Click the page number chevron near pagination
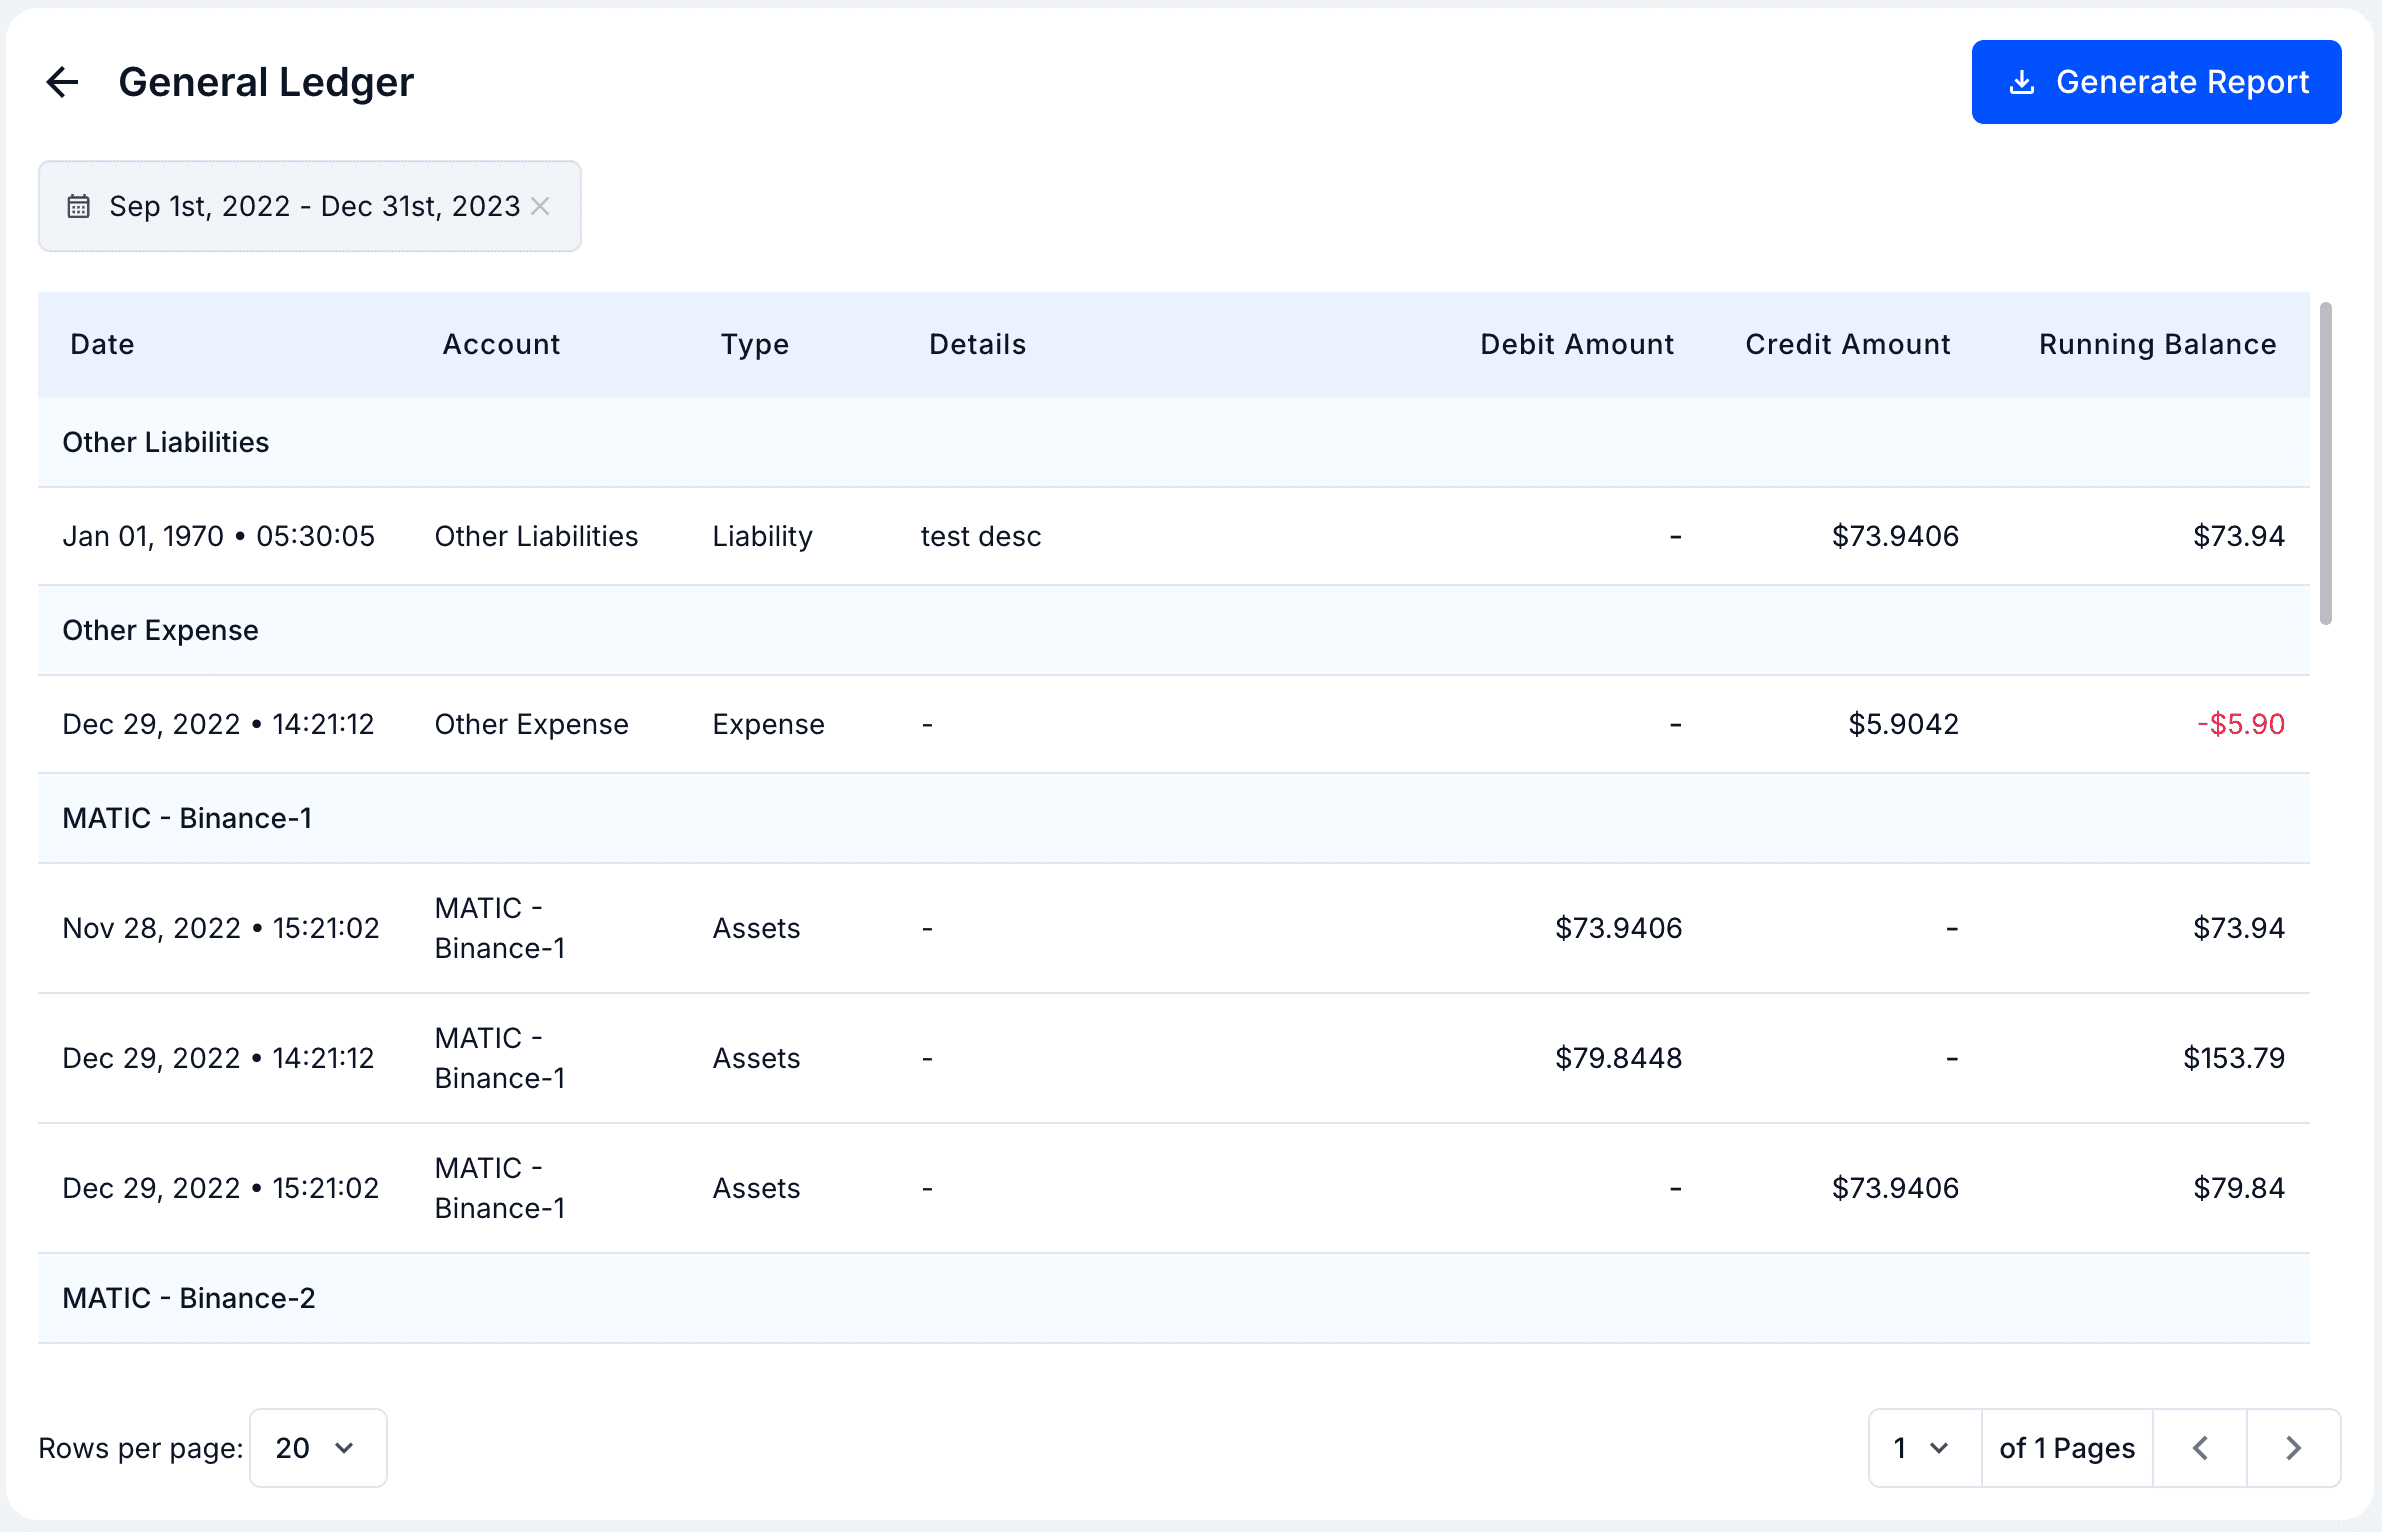This screenshot has width=2382, height=1532. pos(1940,1447)
